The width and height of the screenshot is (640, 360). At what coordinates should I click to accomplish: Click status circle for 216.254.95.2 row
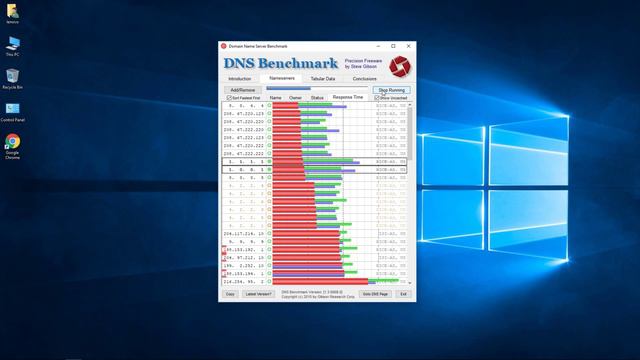coord(269,282)
